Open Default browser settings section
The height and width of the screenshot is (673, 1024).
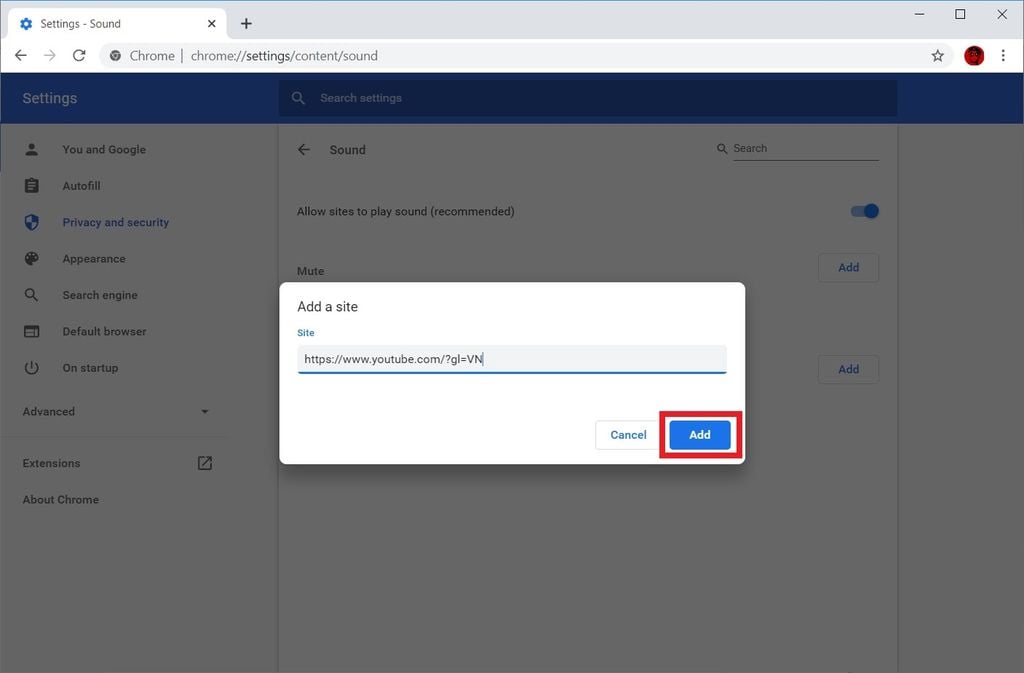(x=104, y=332)
